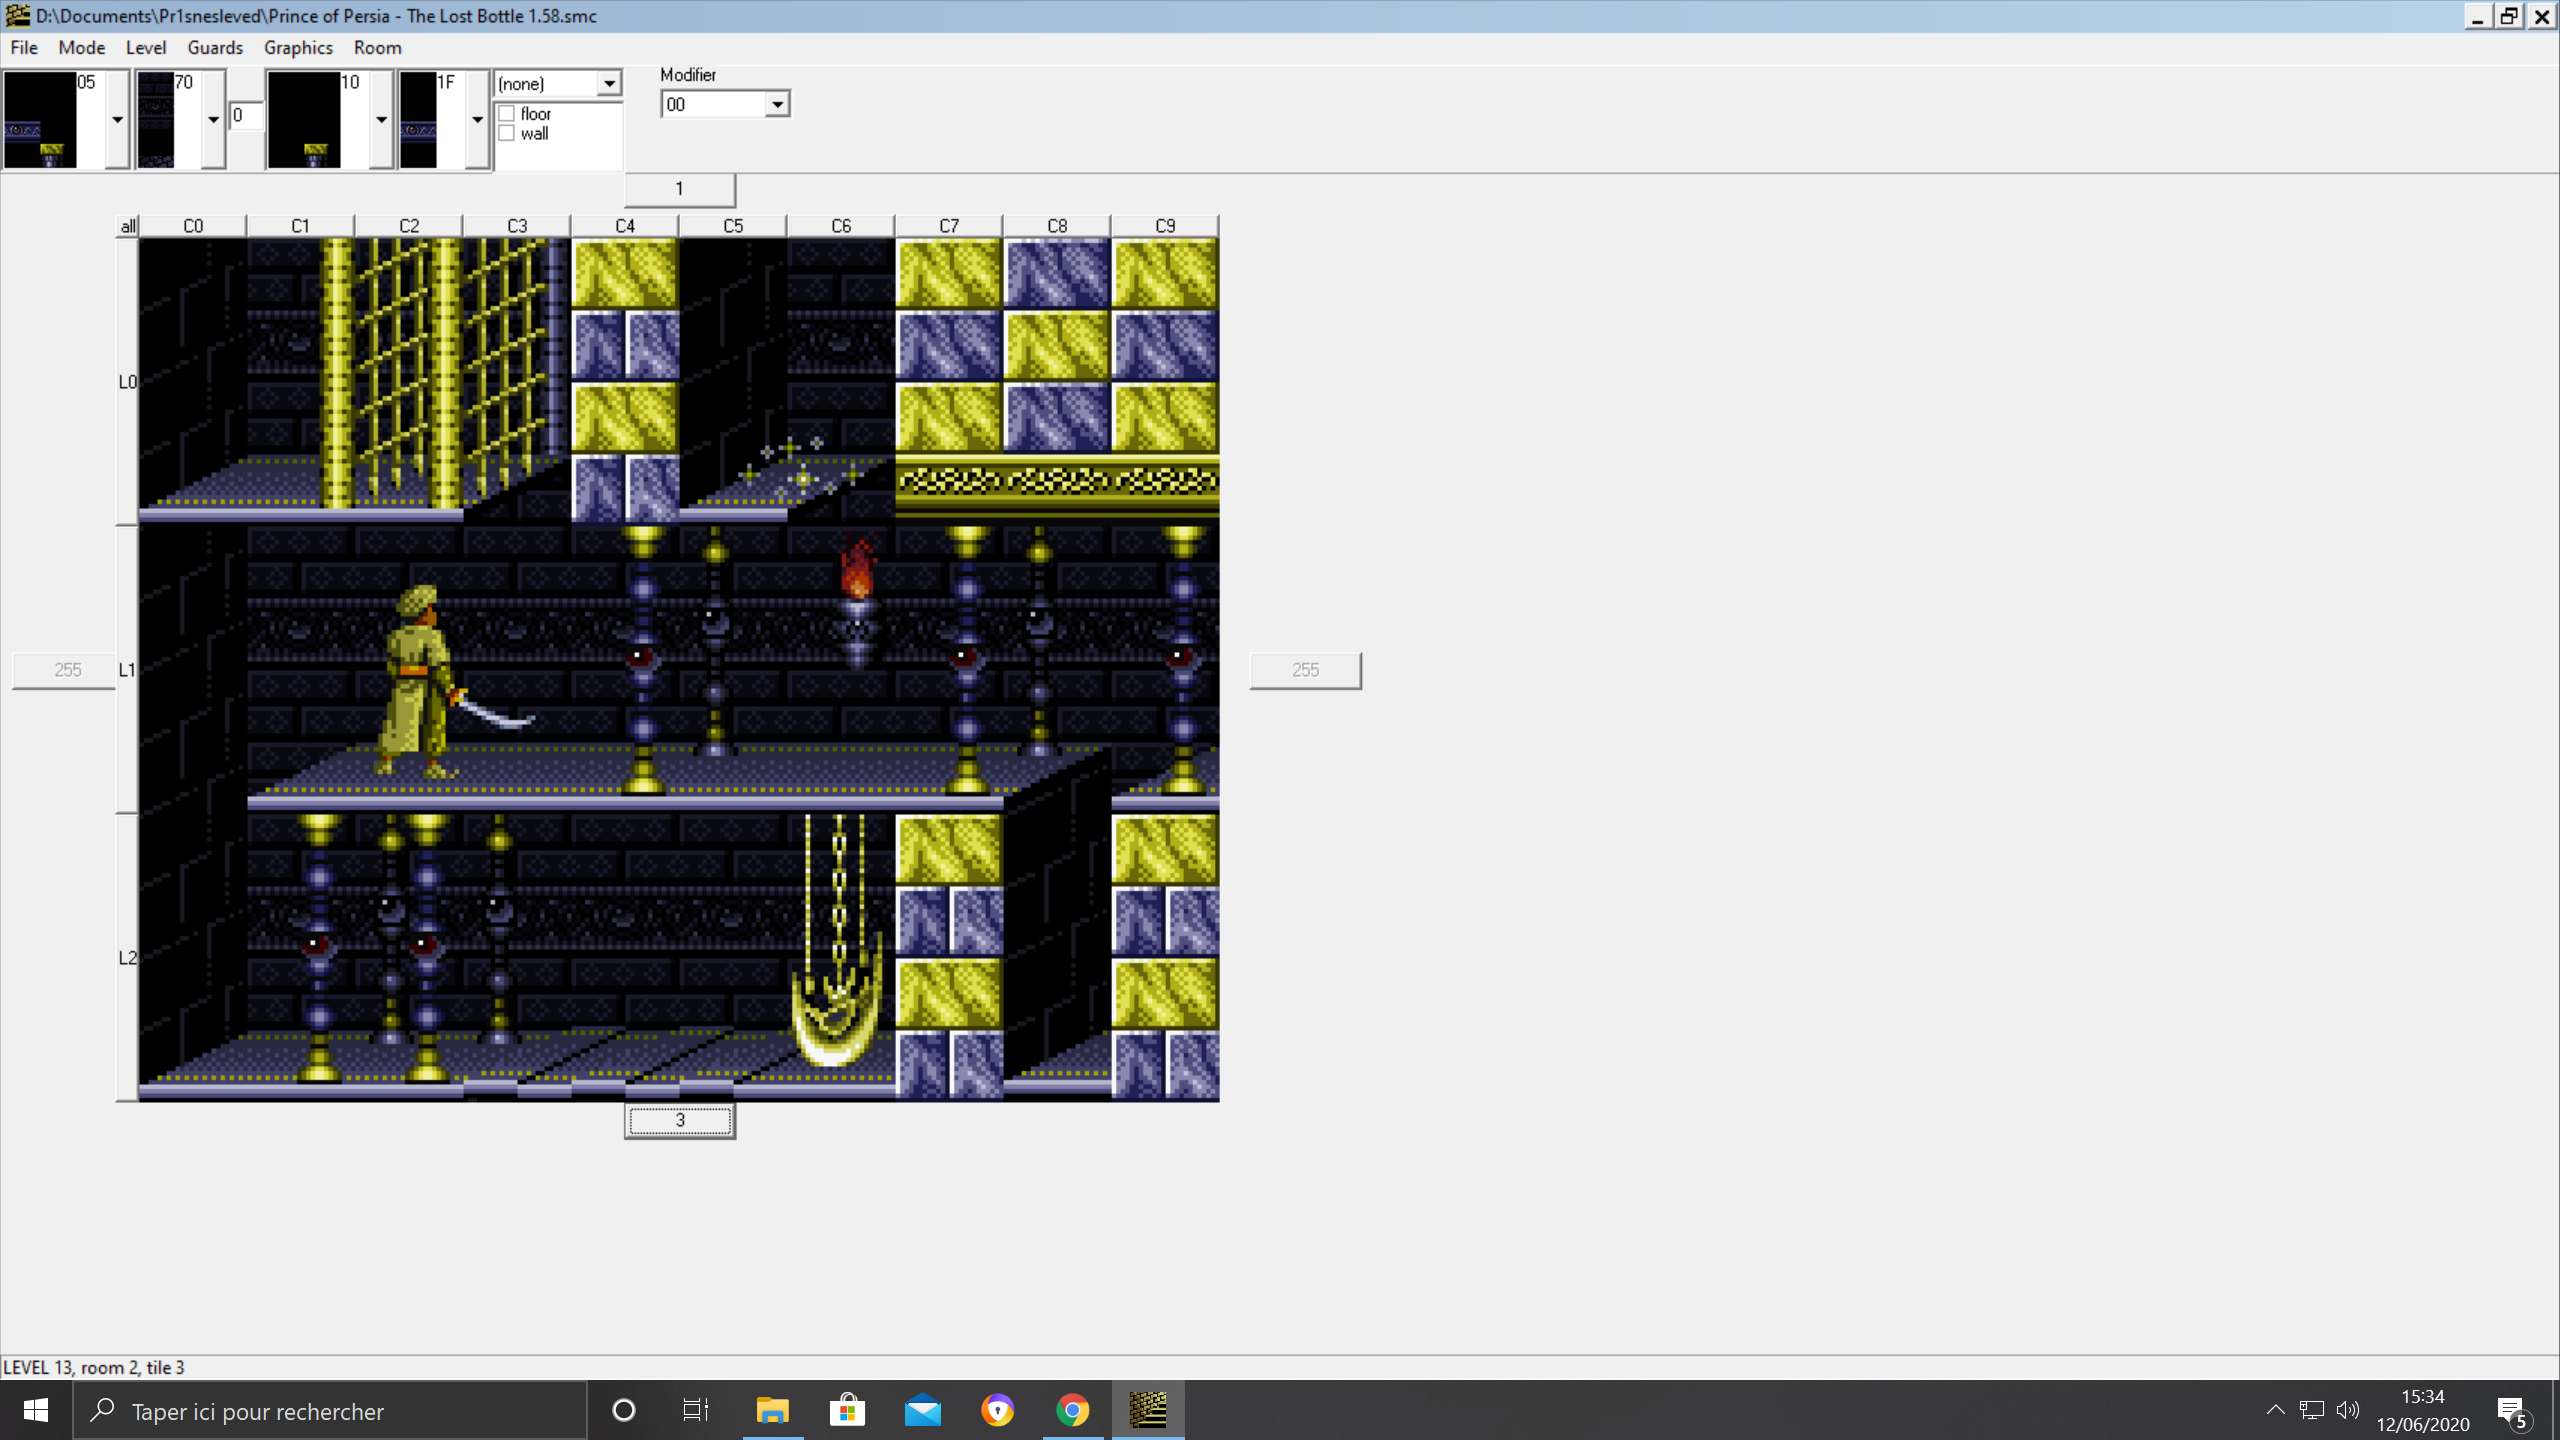Expand the tile 70 dropdown arrow
2560x1440 pixels.
tap(213, 119)
